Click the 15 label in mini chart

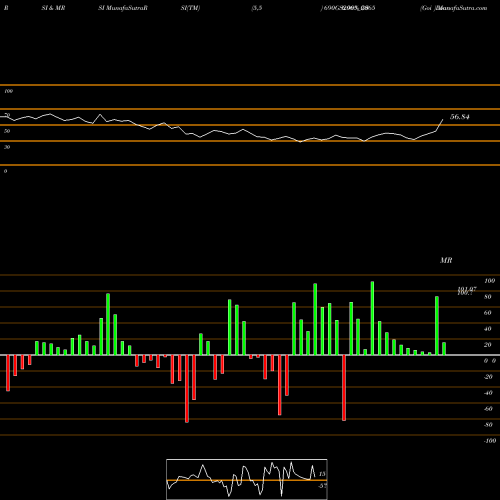tap(322, 474)
